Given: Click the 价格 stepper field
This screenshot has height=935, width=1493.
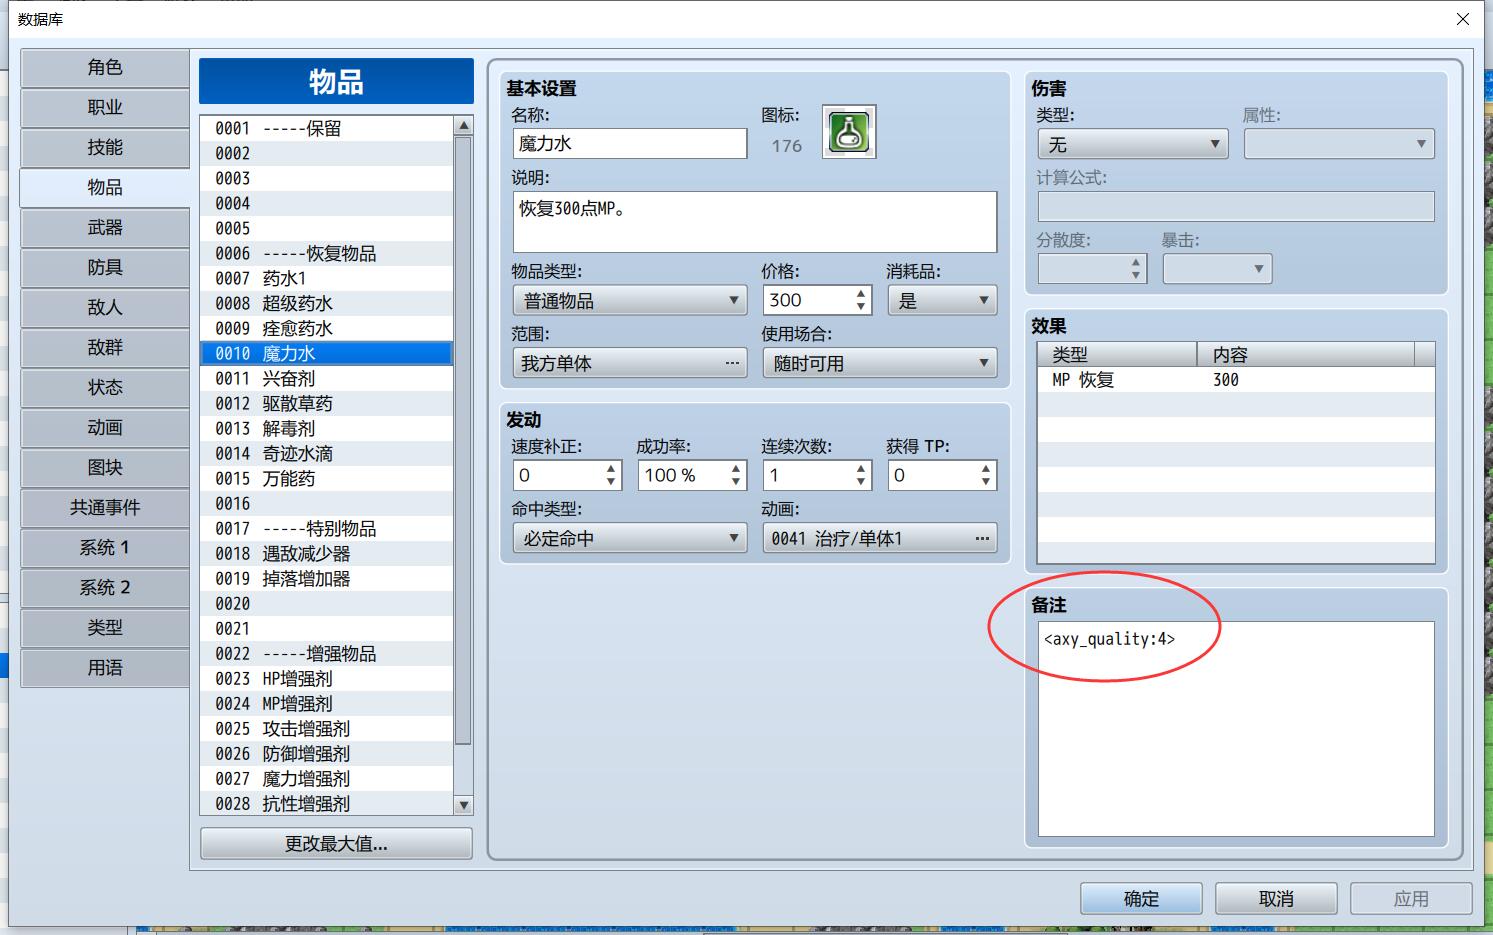Looking at the screenshot, I should (x=817, y=300).
